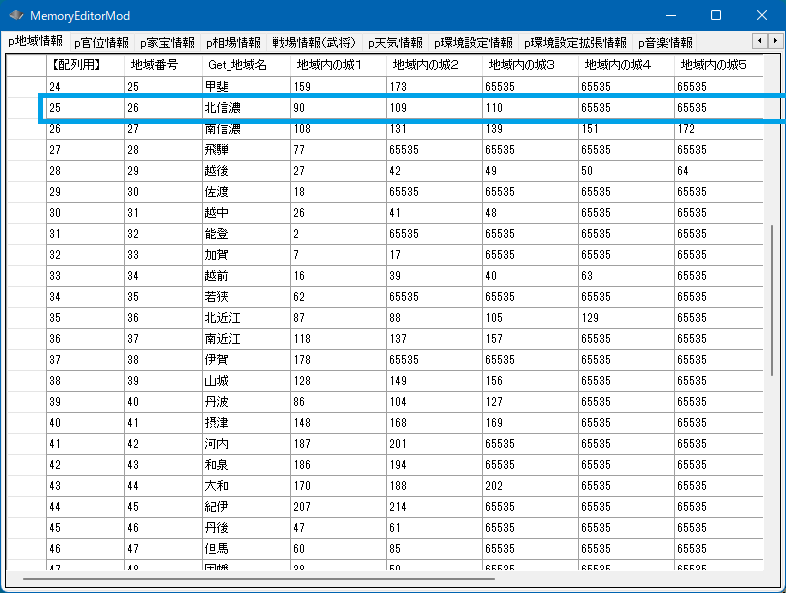Switch to the p音楽情報 tab
The image size is (786, 593).
click(x=665, y=43)
